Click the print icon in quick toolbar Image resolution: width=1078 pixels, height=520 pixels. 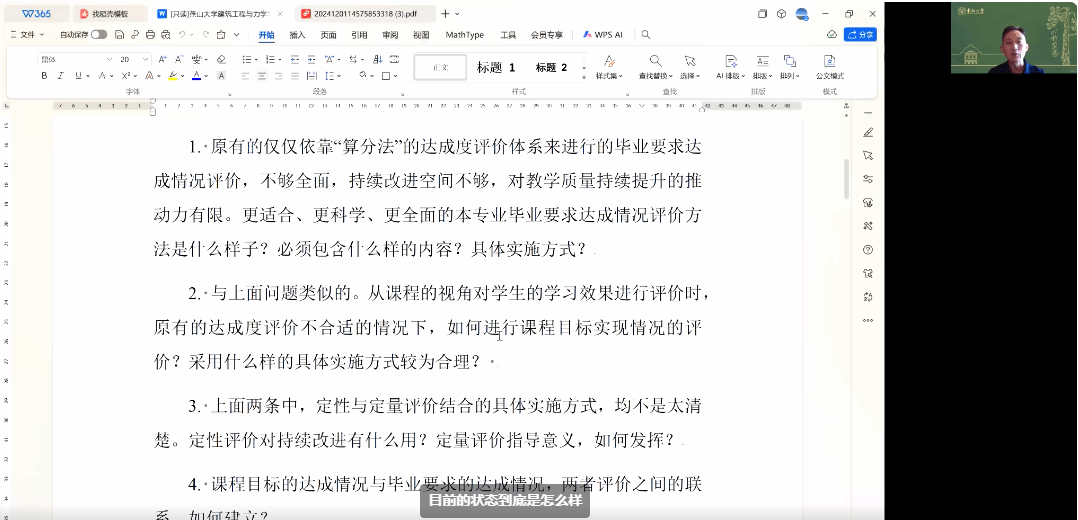(149, 34)
